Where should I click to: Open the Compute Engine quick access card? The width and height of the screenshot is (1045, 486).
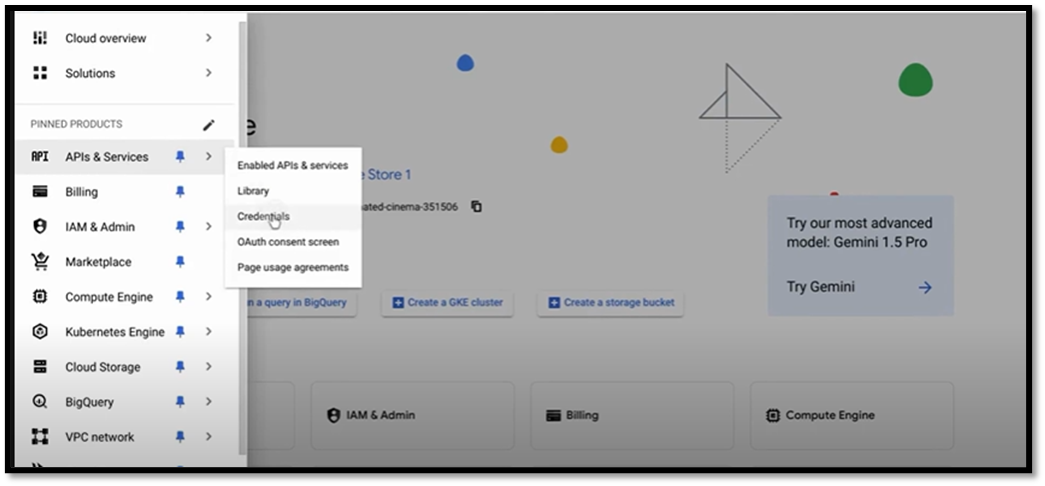tap(852, 415)
